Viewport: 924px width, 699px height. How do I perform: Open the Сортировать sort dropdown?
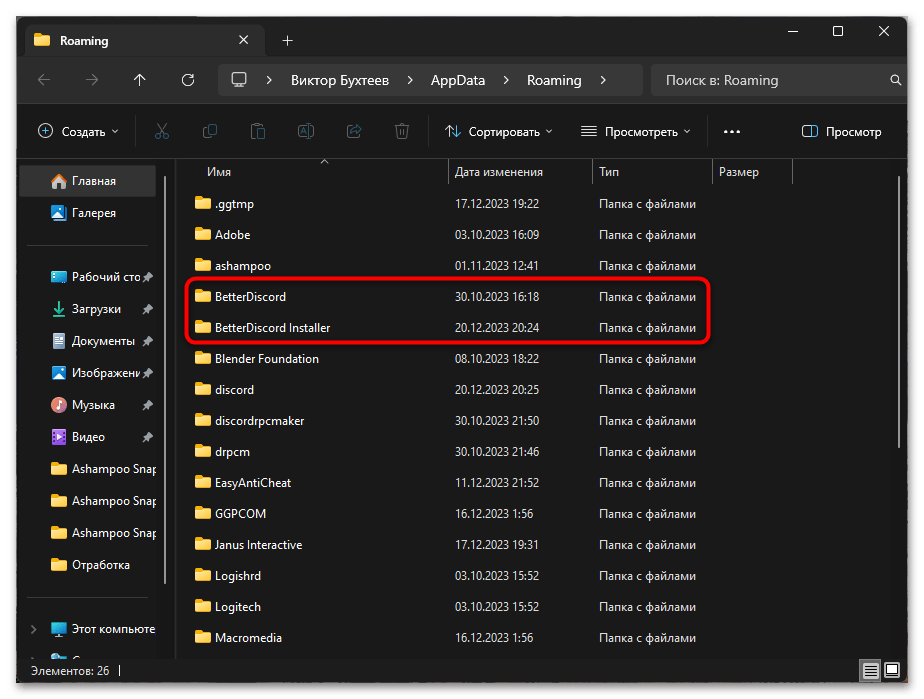498,131
